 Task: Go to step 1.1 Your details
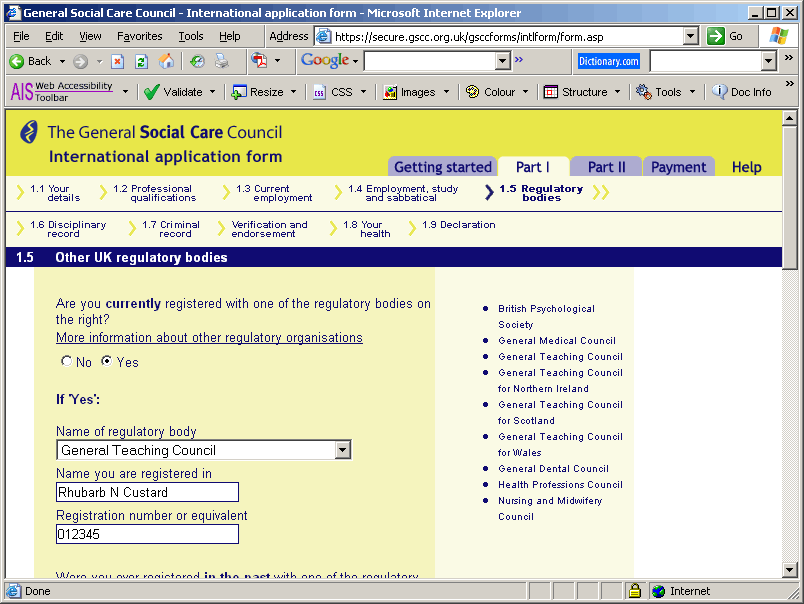click(55, 193)
